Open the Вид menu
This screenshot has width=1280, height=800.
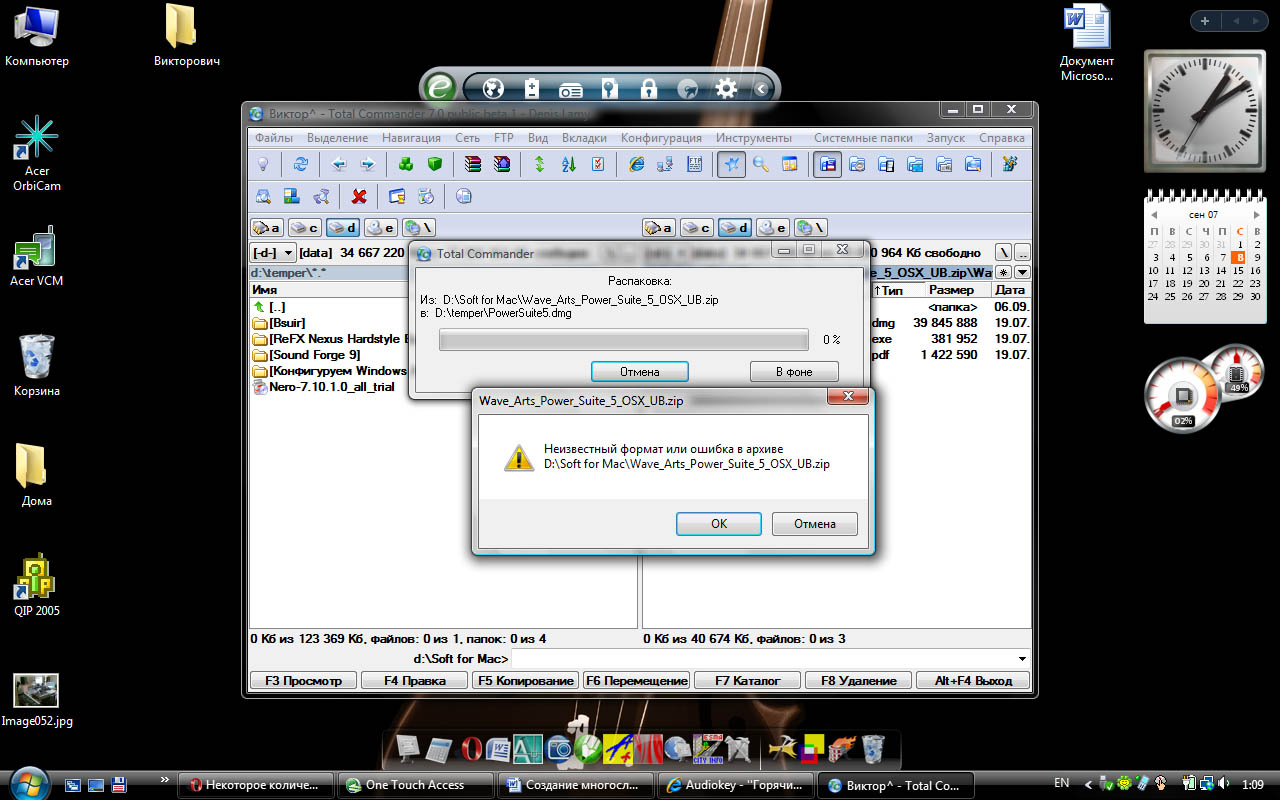coord(538,138)
